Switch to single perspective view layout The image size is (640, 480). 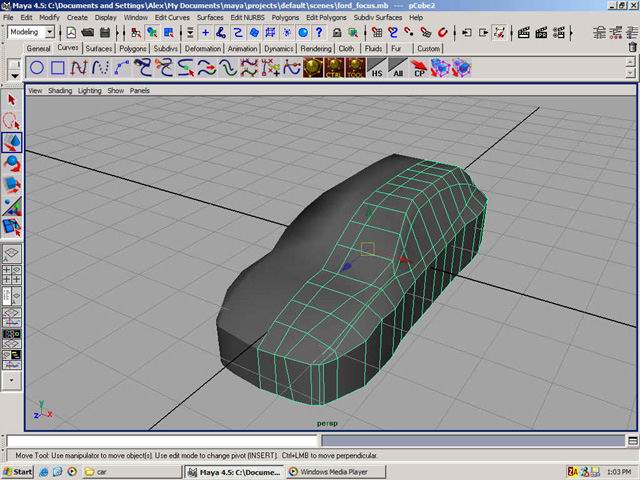point(13,255)
